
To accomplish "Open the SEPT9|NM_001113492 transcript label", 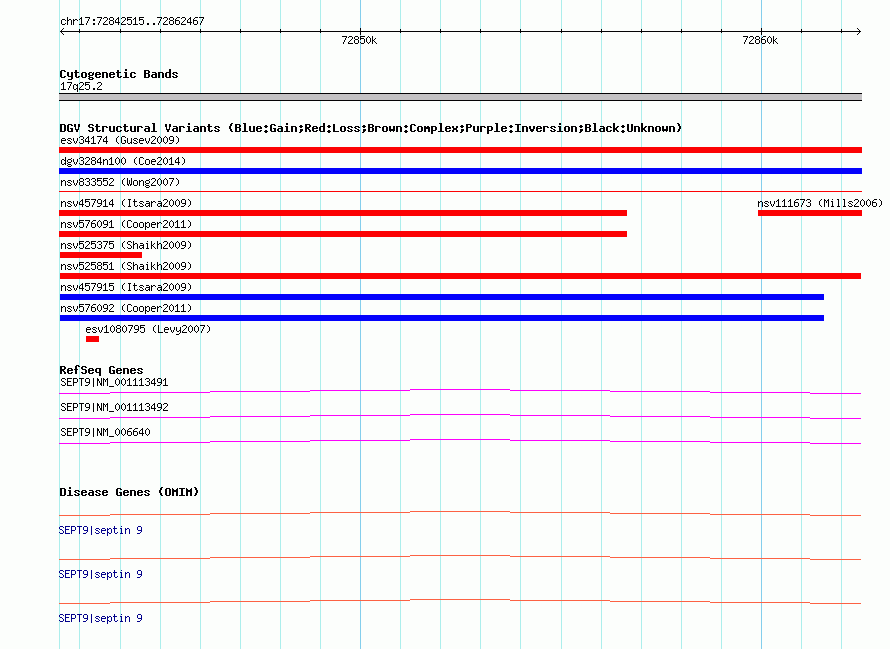I will pyautogui.click(x=114, y=407).
